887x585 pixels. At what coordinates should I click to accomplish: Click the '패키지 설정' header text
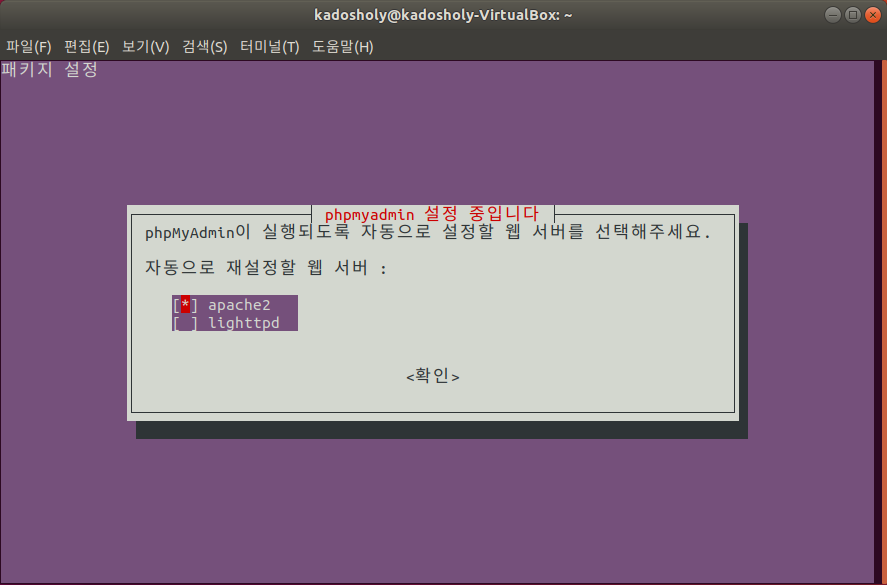[49, 70]
